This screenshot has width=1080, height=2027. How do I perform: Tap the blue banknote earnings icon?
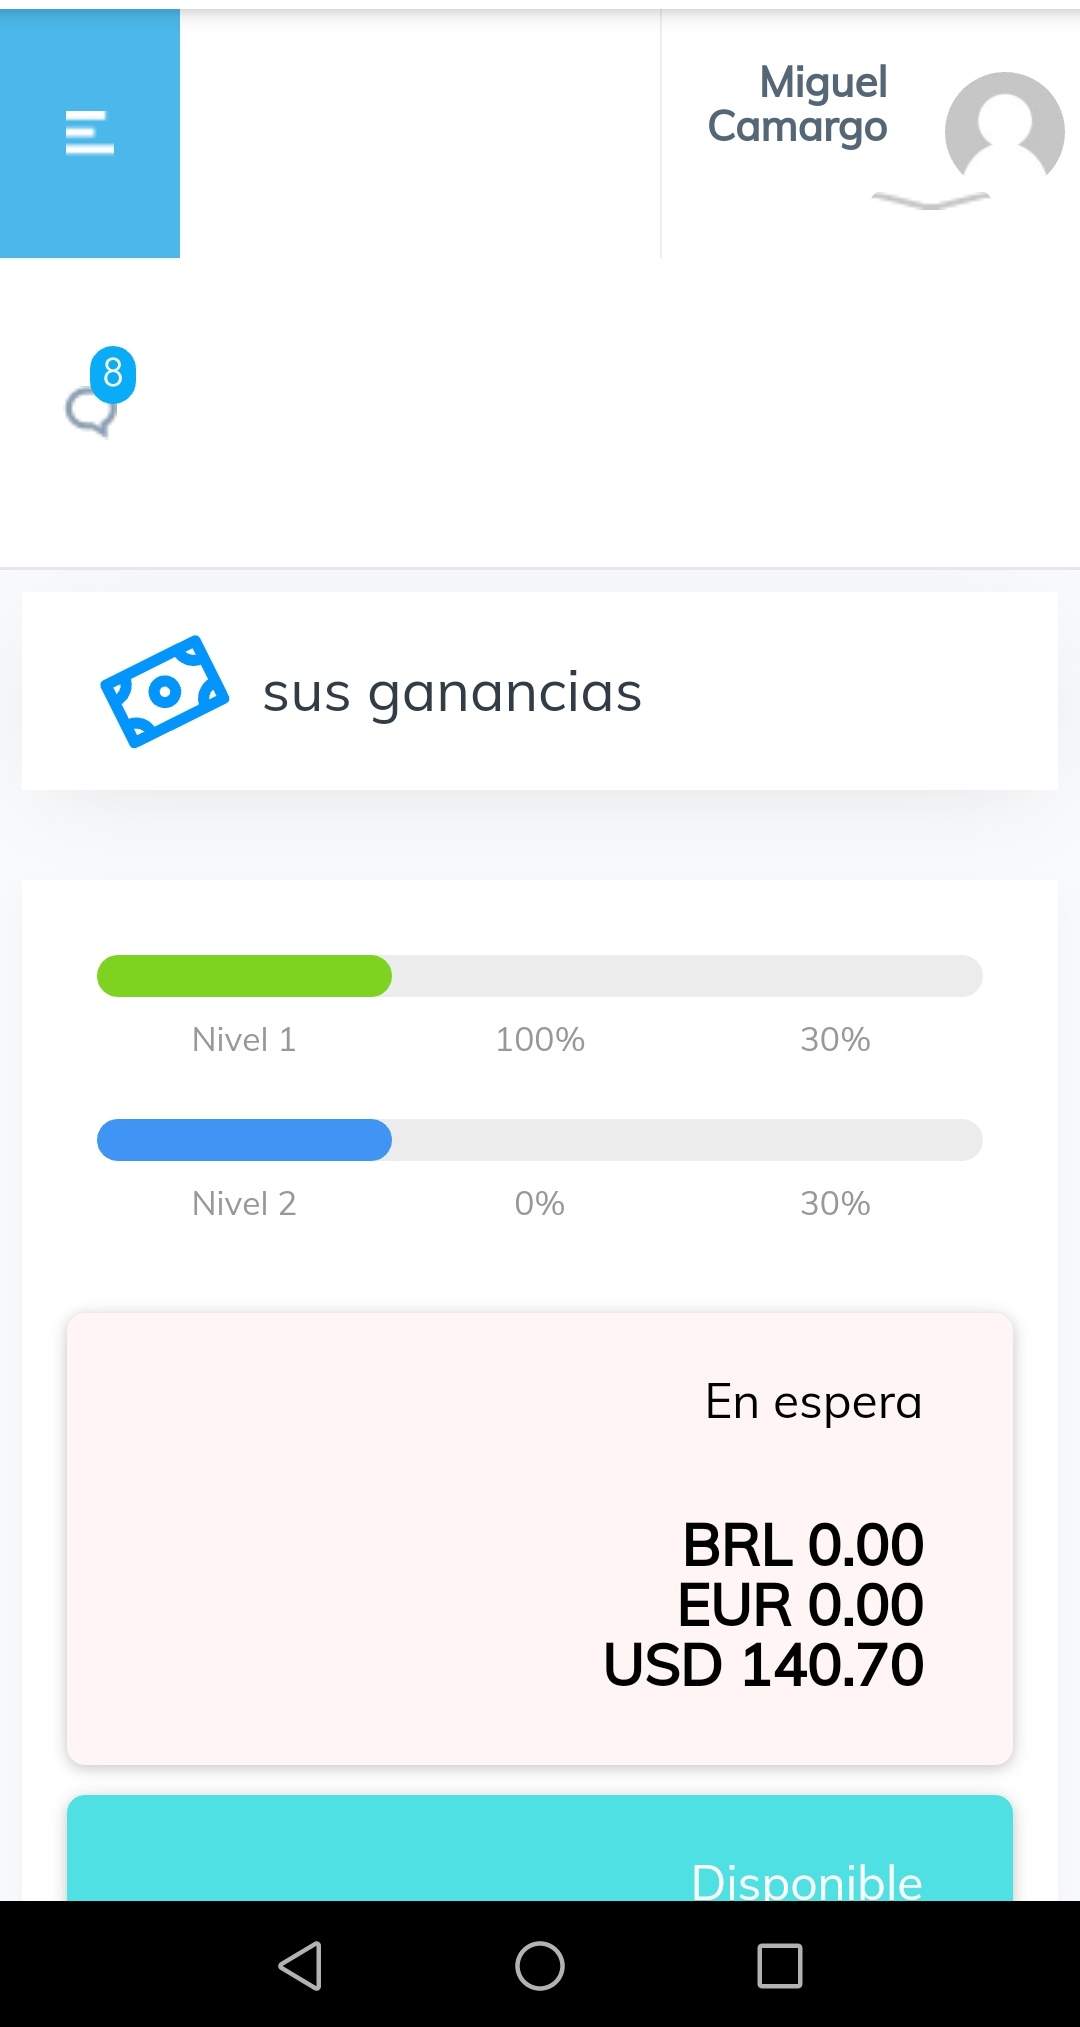click(x=164, y=691)
